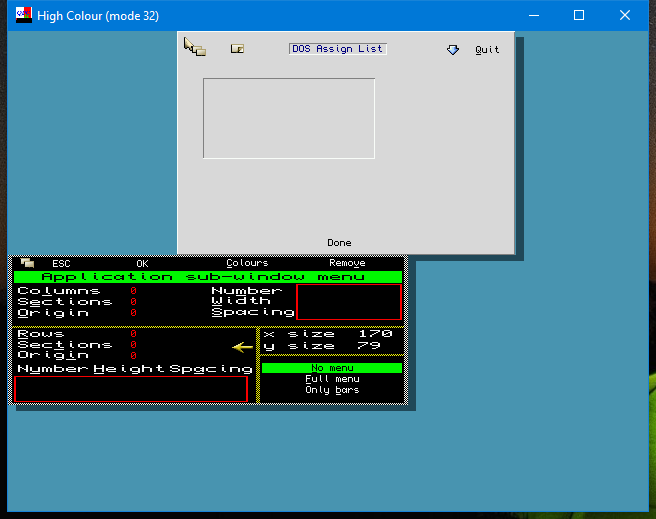This screenshot has width=656, height=519.
Task: Click the y size value 79
Action: [x=369, y=345]
